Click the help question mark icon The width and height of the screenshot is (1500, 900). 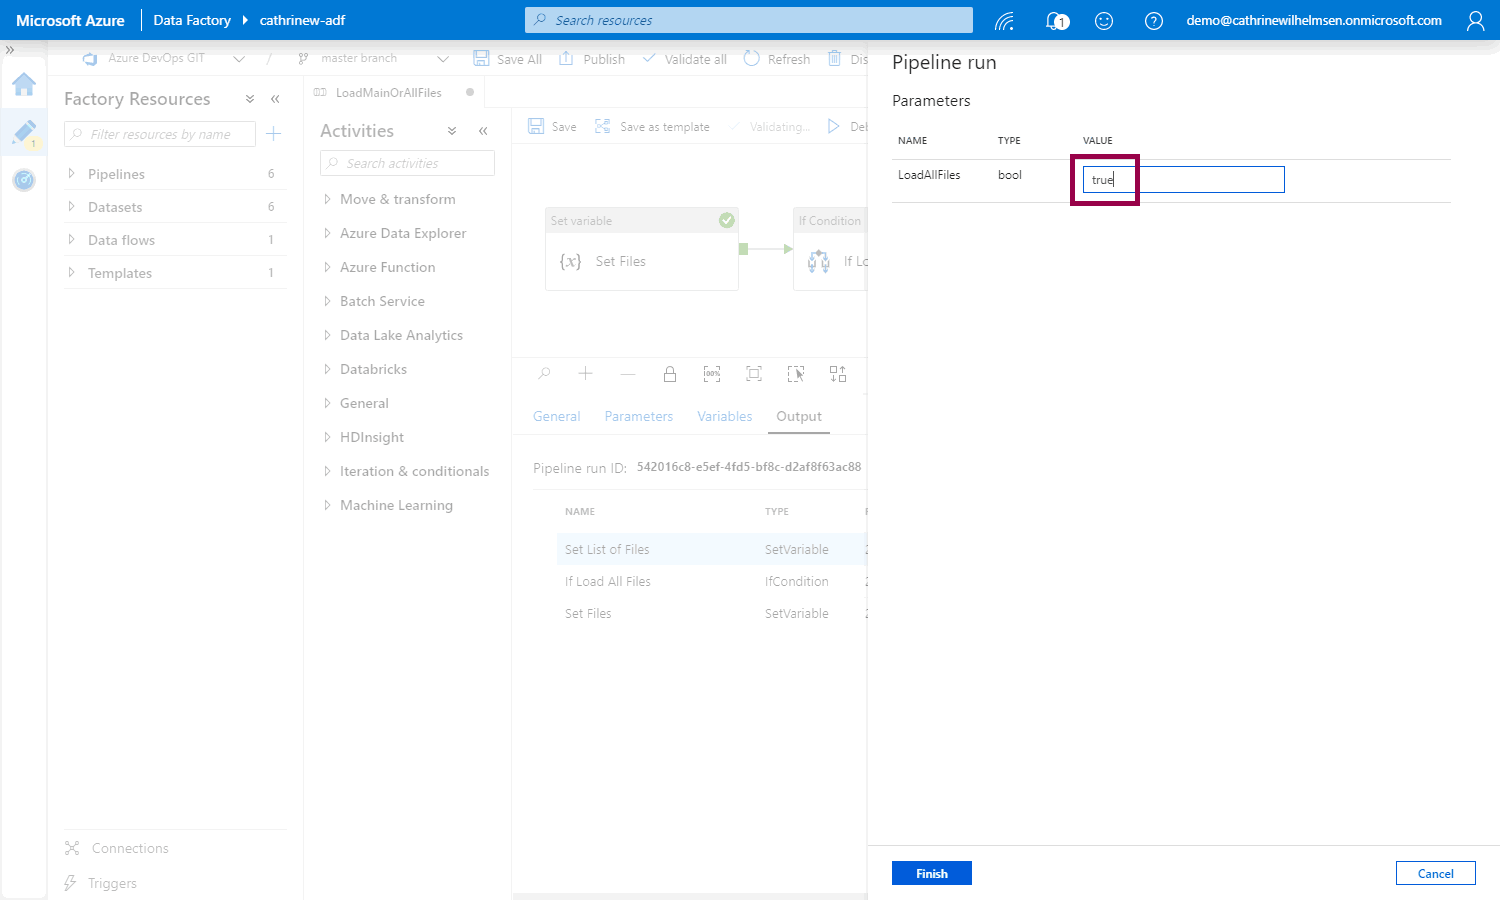pyautogui.click(x=1153, y=20)
